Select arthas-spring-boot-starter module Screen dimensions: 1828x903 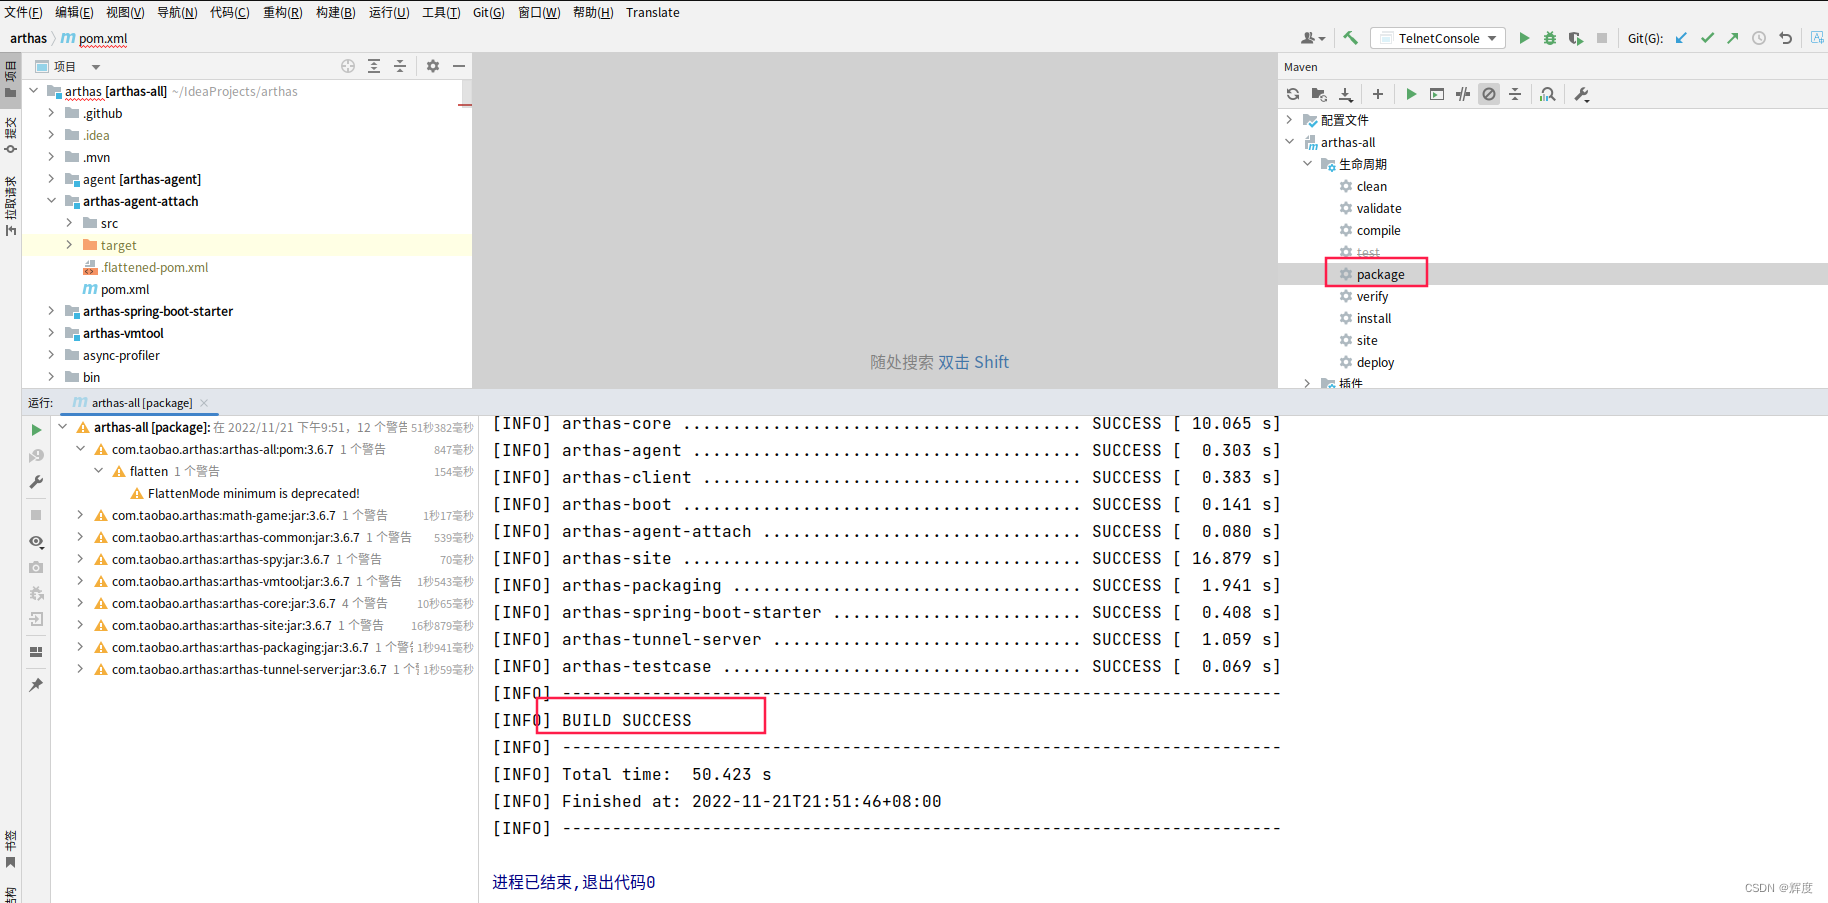(x=158, y=311)
